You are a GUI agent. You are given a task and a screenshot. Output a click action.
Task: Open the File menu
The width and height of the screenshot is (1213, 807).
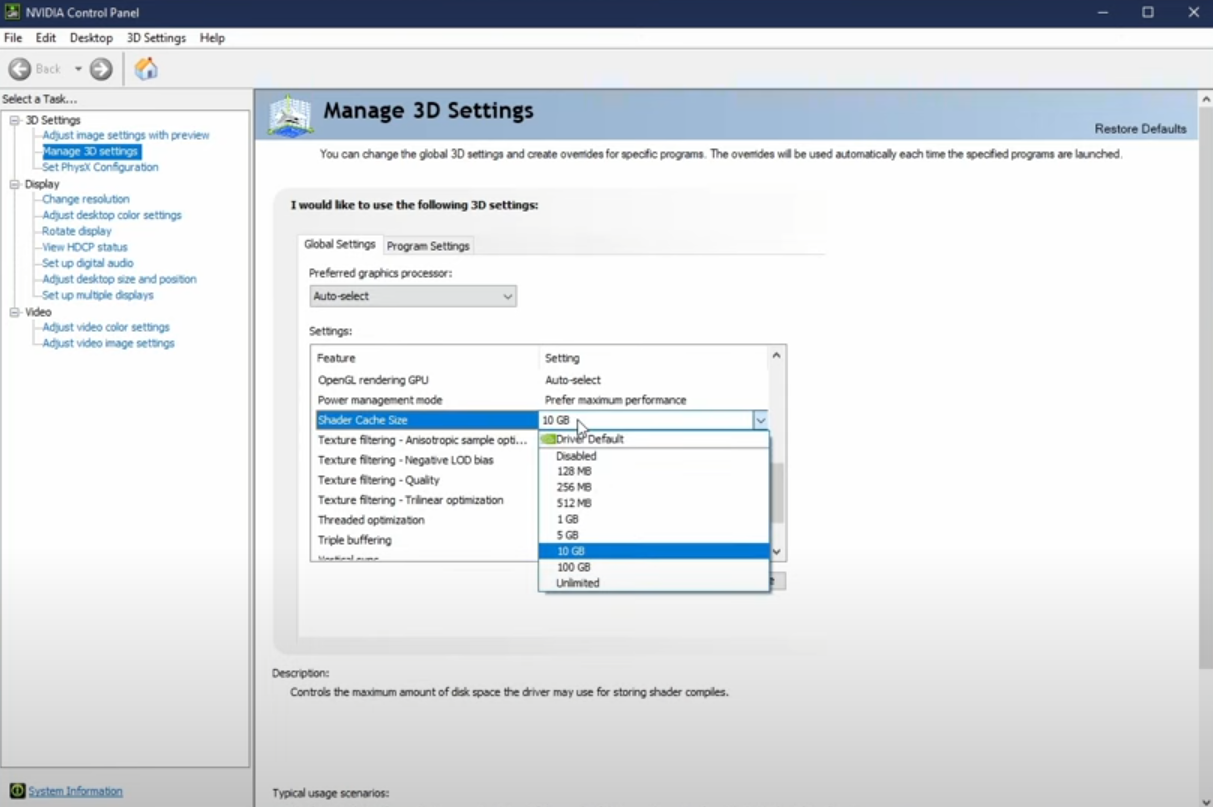click(x=13, y=38)
